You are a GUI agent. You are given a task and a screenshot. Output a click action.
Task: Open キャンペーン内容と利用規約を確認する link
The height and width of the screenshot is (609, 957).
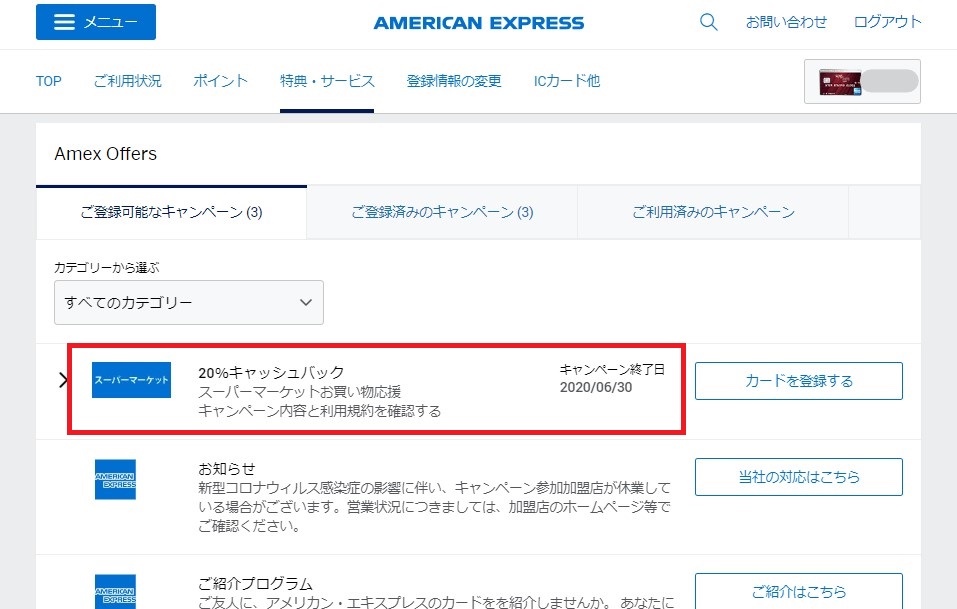click(x=320, y=411)
